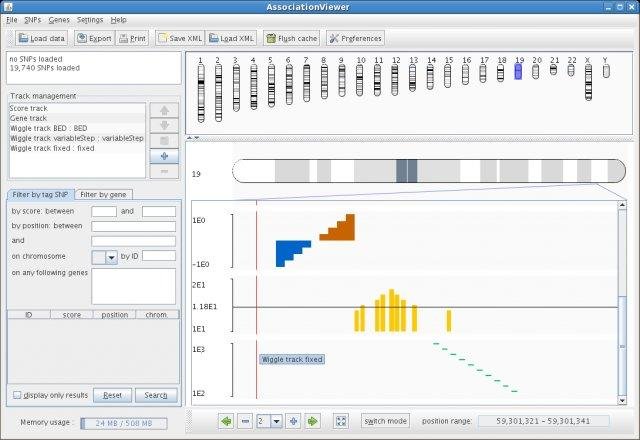The image size is (640, 440).
Task: Open Preferences from the toolbar
Action: coord(355,38)
